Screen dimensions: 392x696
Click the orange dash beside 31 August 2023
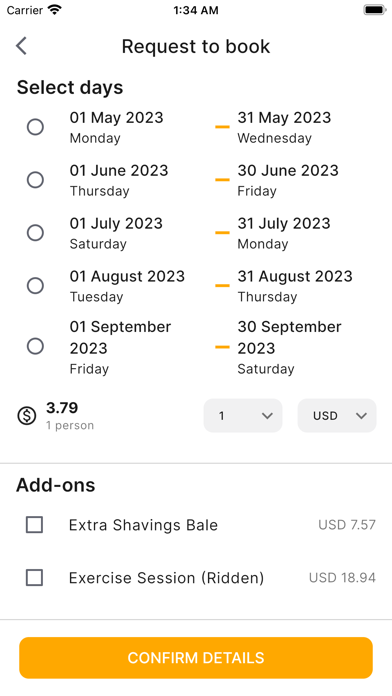click(x=222, y=286)
